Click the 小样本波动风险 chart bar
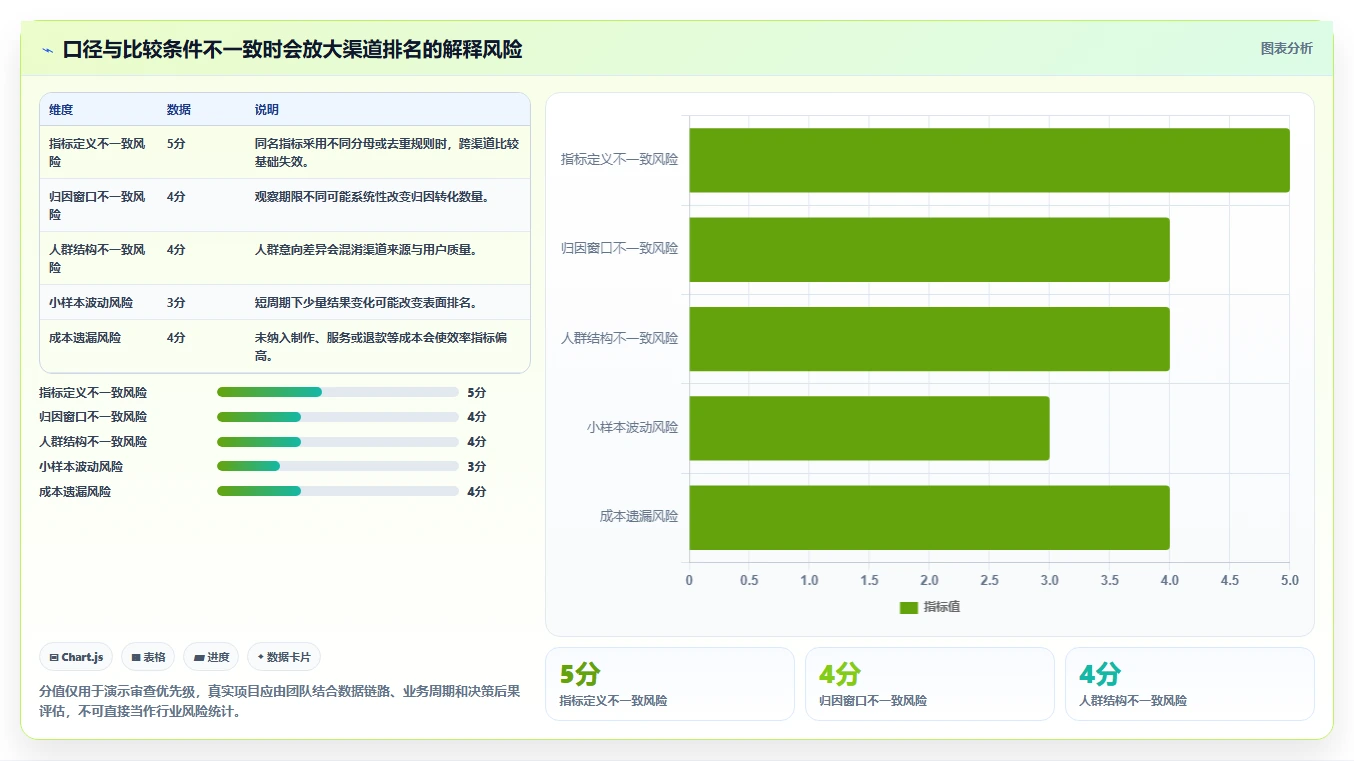This screenshot has height=761, width=1354. [x=869, y=428]
